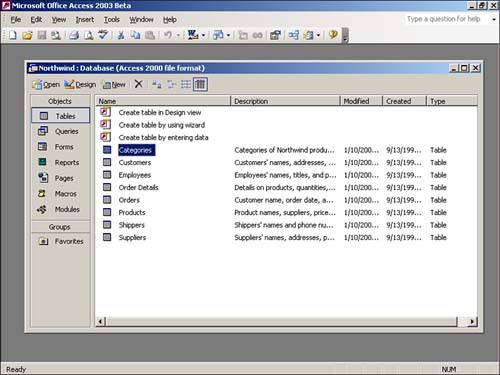Open the Insert menu
This screenshot has width=500, height=375.
click(x=85, y=20)
